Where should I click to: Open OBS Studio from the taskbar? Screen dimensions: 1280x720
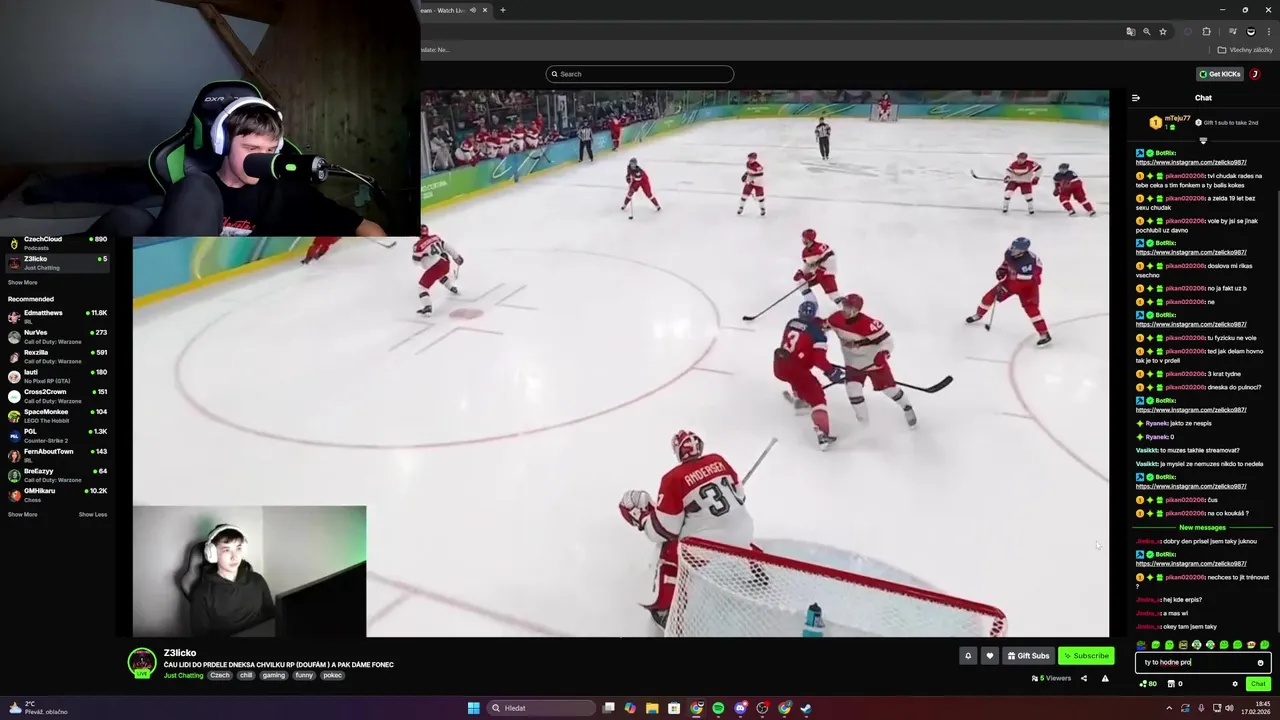(x=762, y=708)
